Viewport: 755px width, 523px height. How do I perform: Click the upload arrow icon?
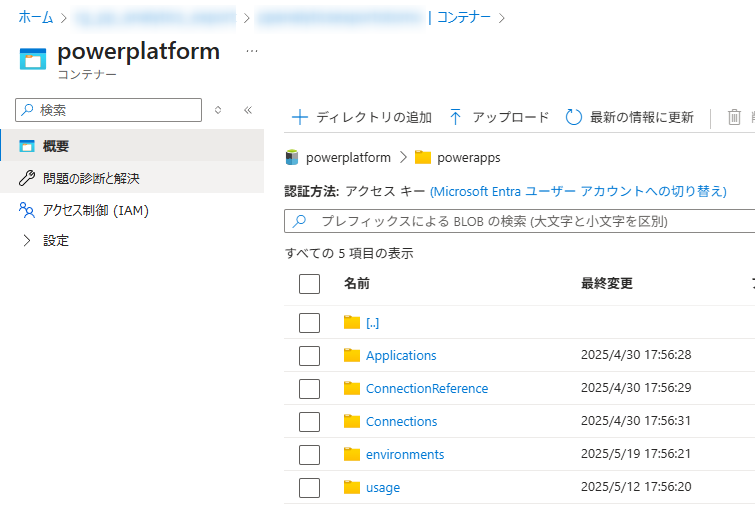[x=456, y=117]
